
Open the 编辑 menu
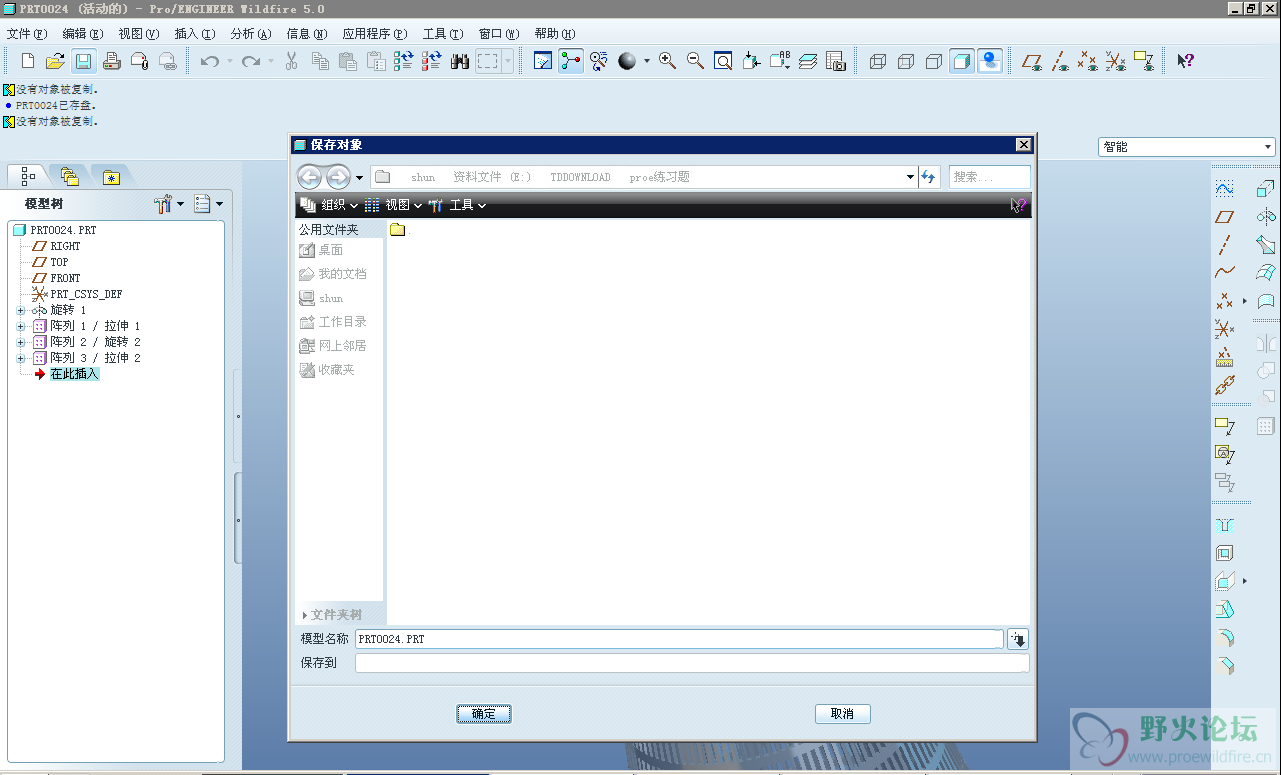[82, 34]
